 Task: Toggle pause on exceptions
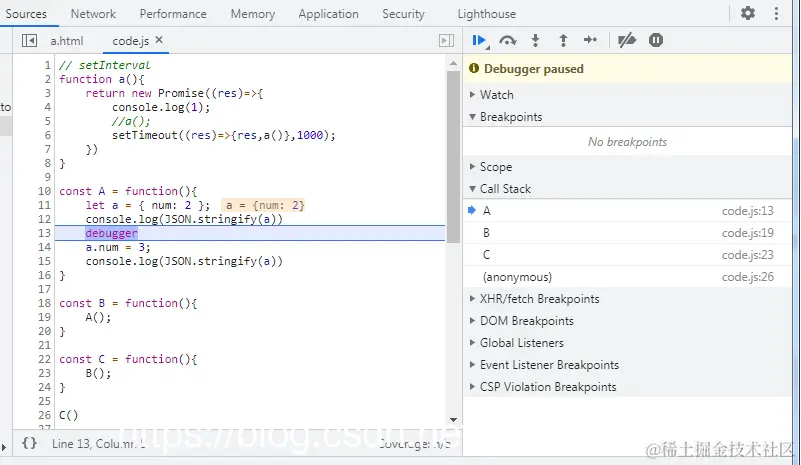pyautogui.click(x=656, y=40)
